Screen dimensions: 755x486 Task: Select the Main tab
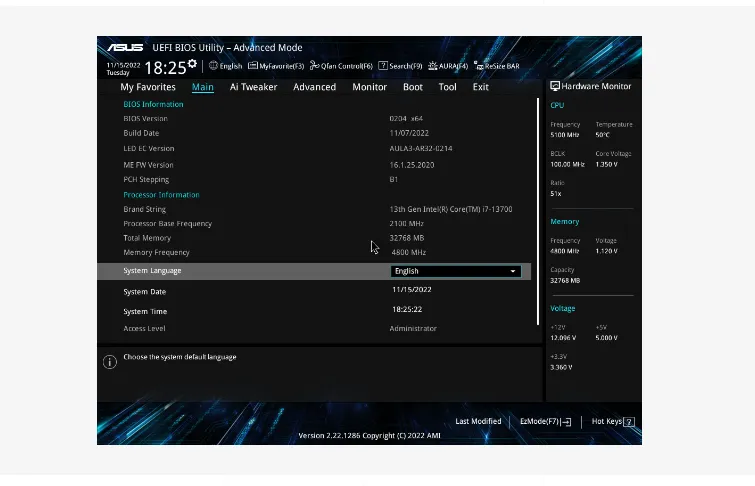click(x=203, y=87)
